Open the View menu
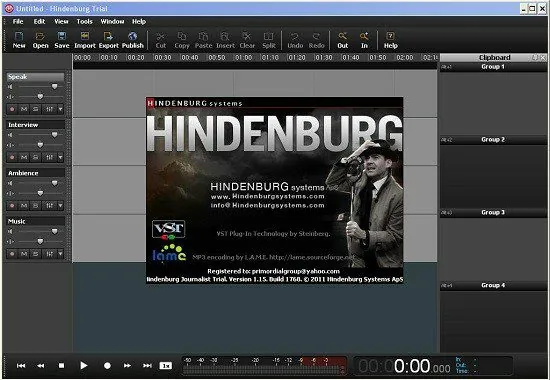550x380 pixels. 61,21
